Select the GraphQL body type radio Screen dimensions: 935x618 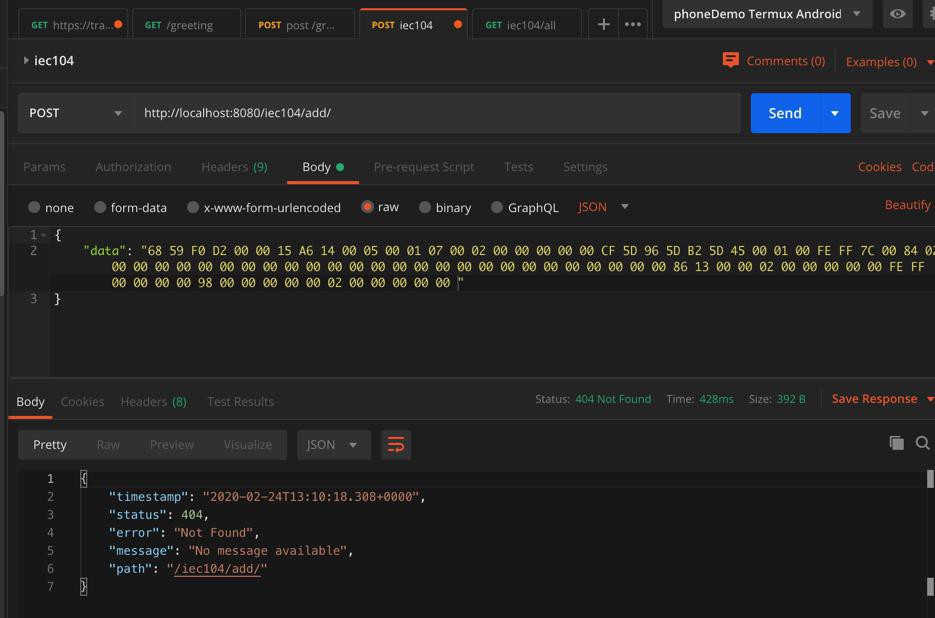497,207
